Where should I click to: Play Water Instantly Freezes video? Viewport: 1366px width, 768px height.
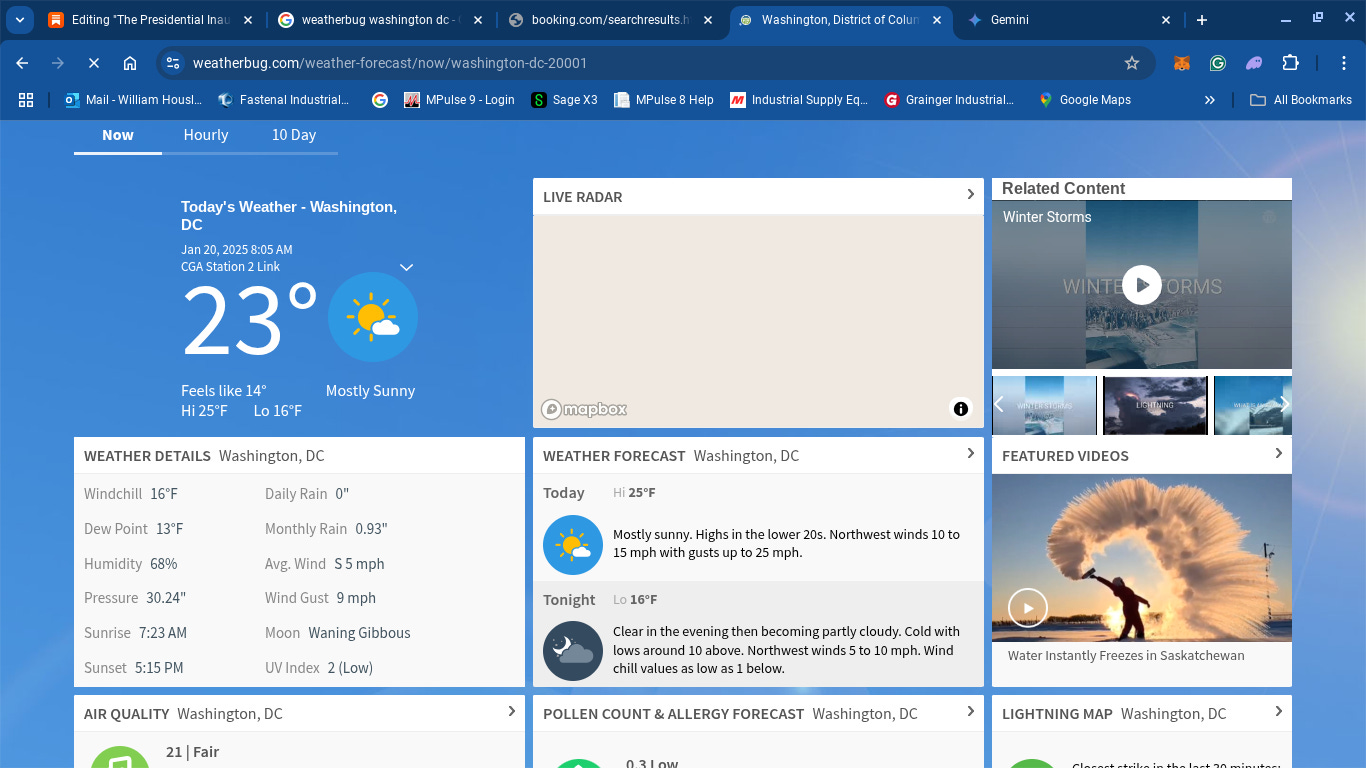tap(1027, 607)
